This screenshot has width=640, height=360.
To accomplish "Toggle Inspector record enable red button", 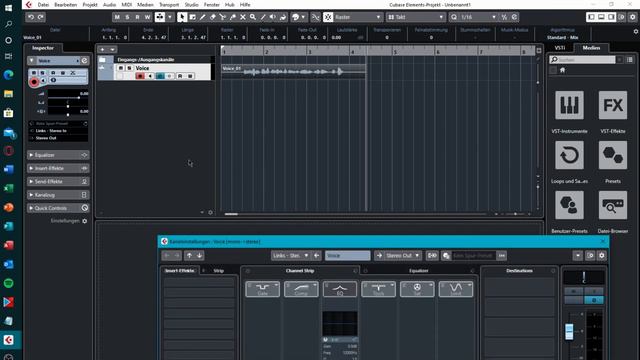I will pyautogui.click(x=34, y=82).
